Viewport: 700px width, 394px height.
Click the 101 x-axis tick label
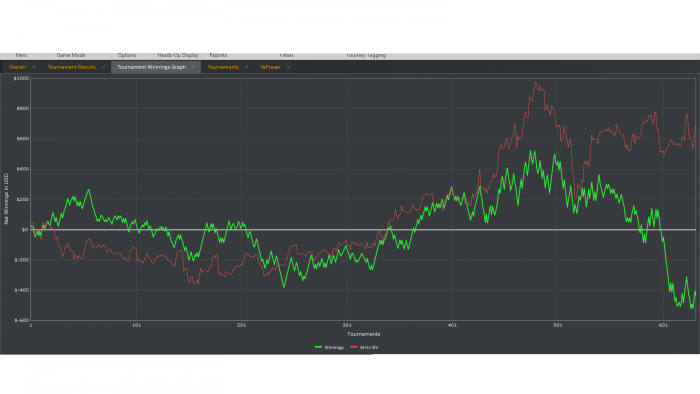[x=136, y=325]
